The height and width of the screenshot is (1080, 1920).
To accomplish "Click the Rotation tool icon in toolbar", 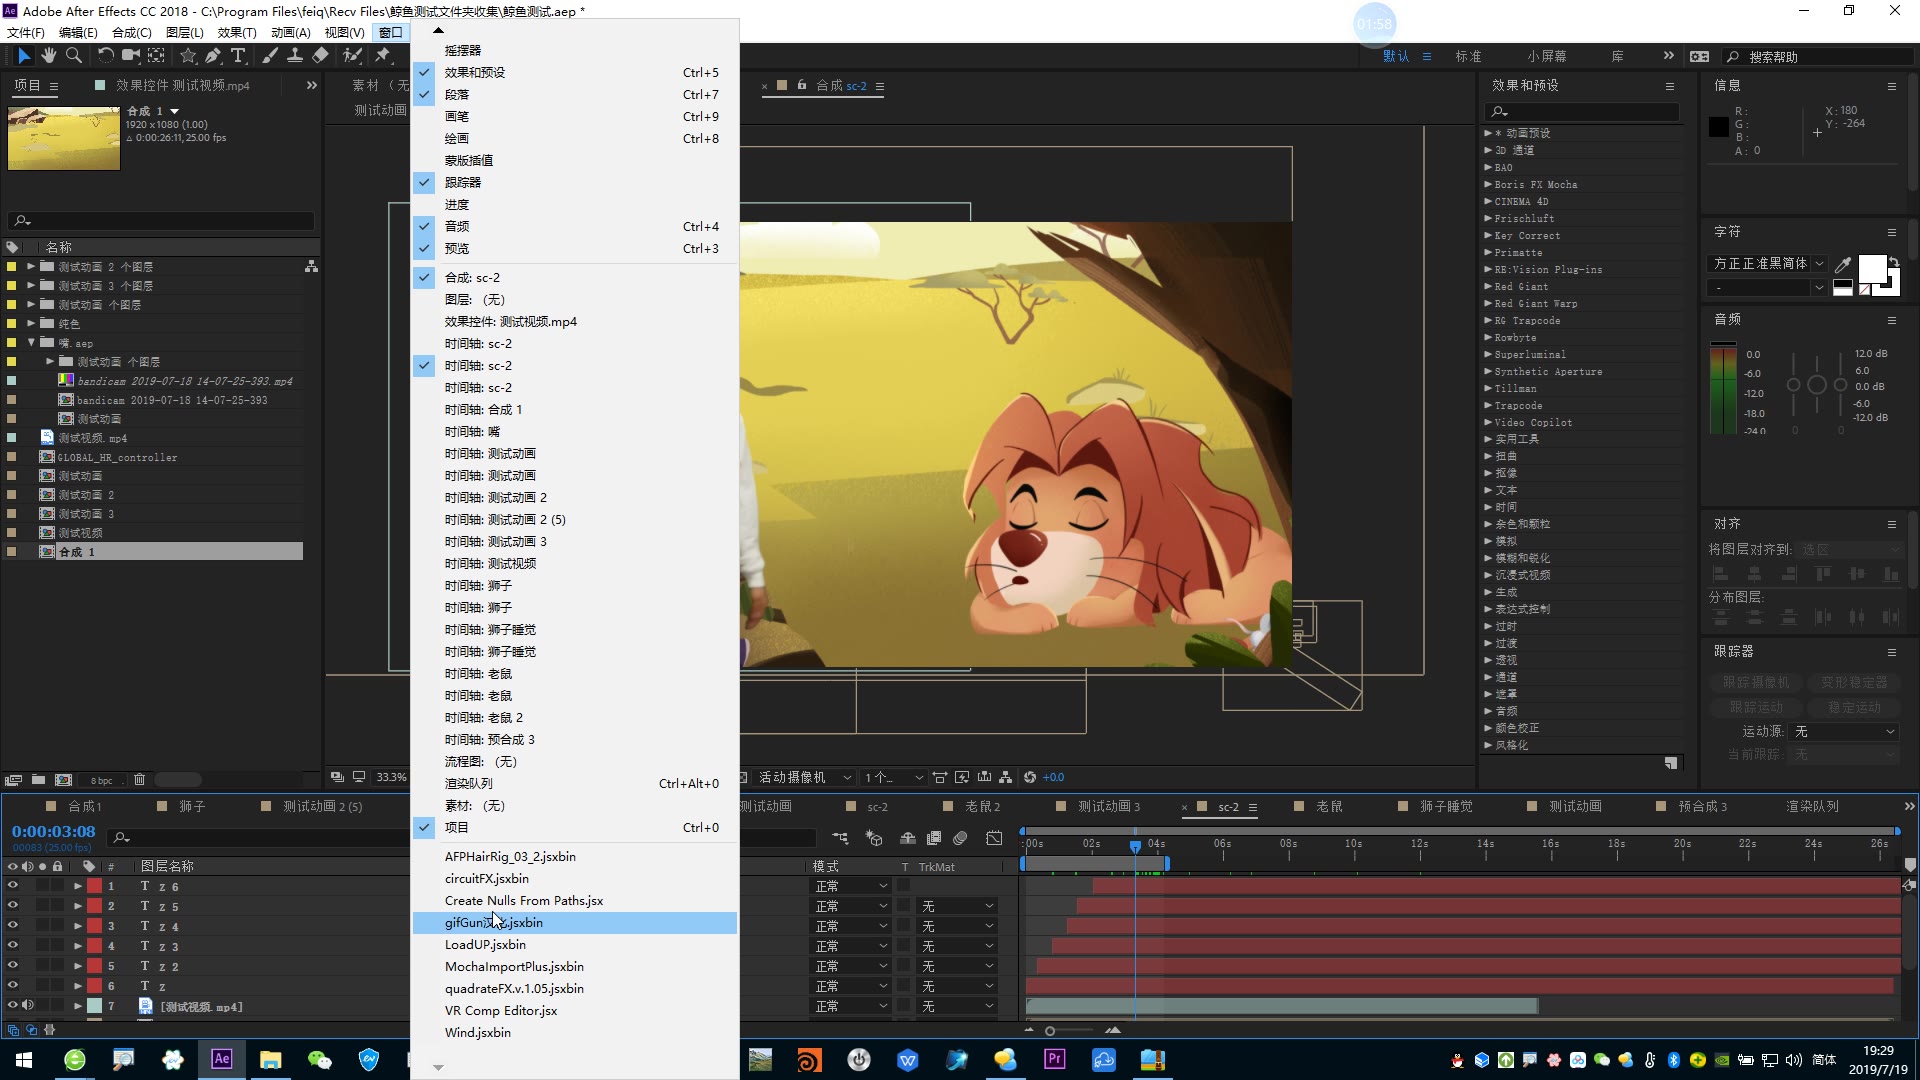I will pyautogui.click(x=104, y=55).
